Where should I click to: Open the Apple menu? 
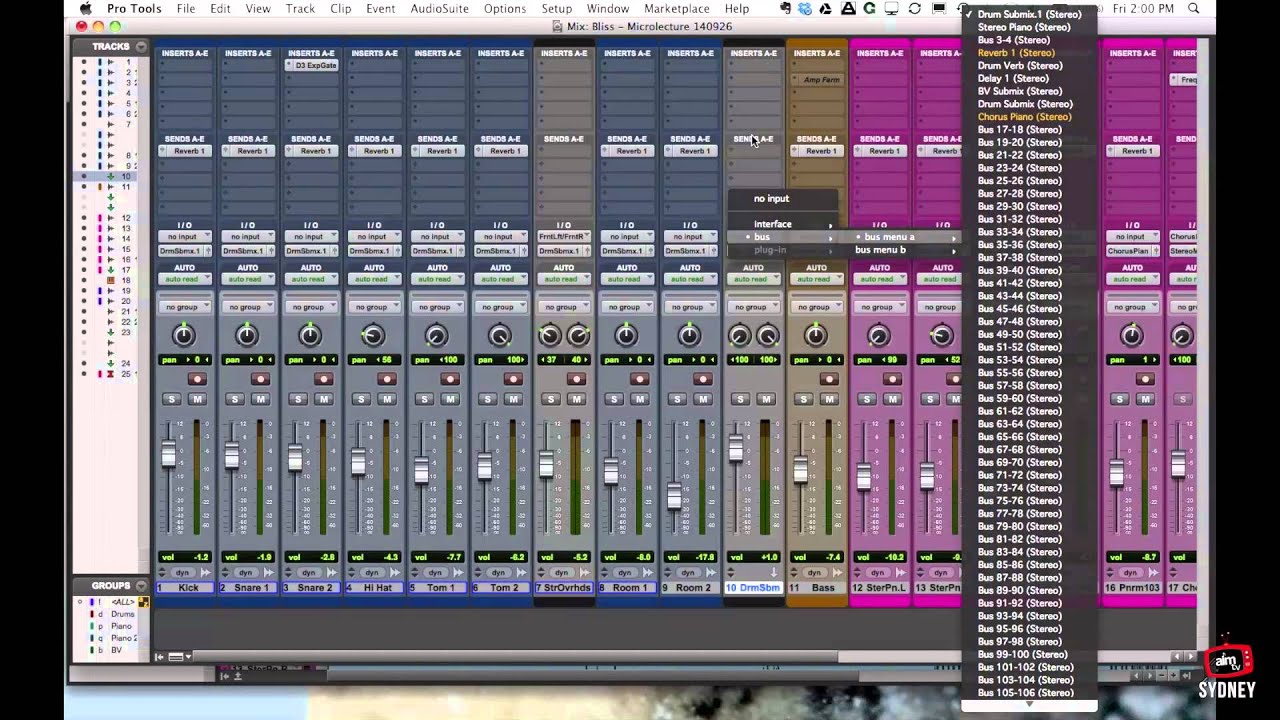coord(87,8)
